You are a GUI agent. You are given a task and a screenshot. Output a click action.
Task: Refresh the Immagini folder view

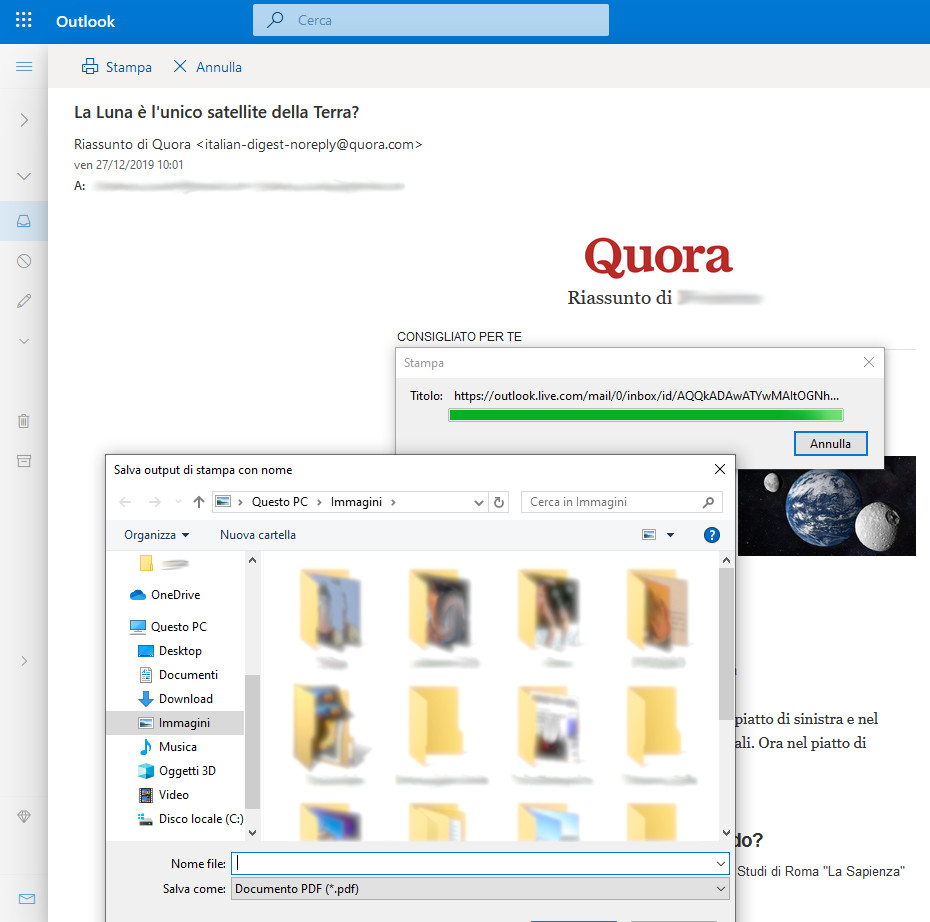[x=500, y=502]
